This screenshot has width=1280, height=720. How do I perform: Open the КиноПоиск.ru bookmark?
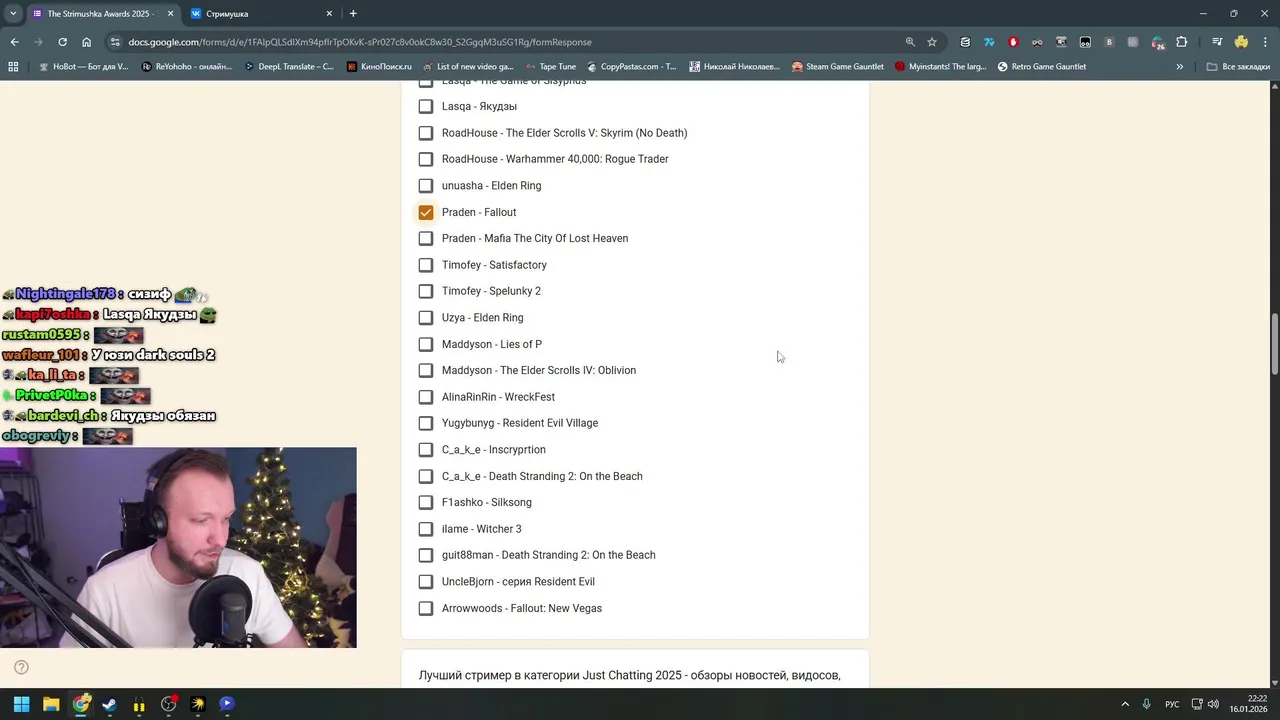379,67
